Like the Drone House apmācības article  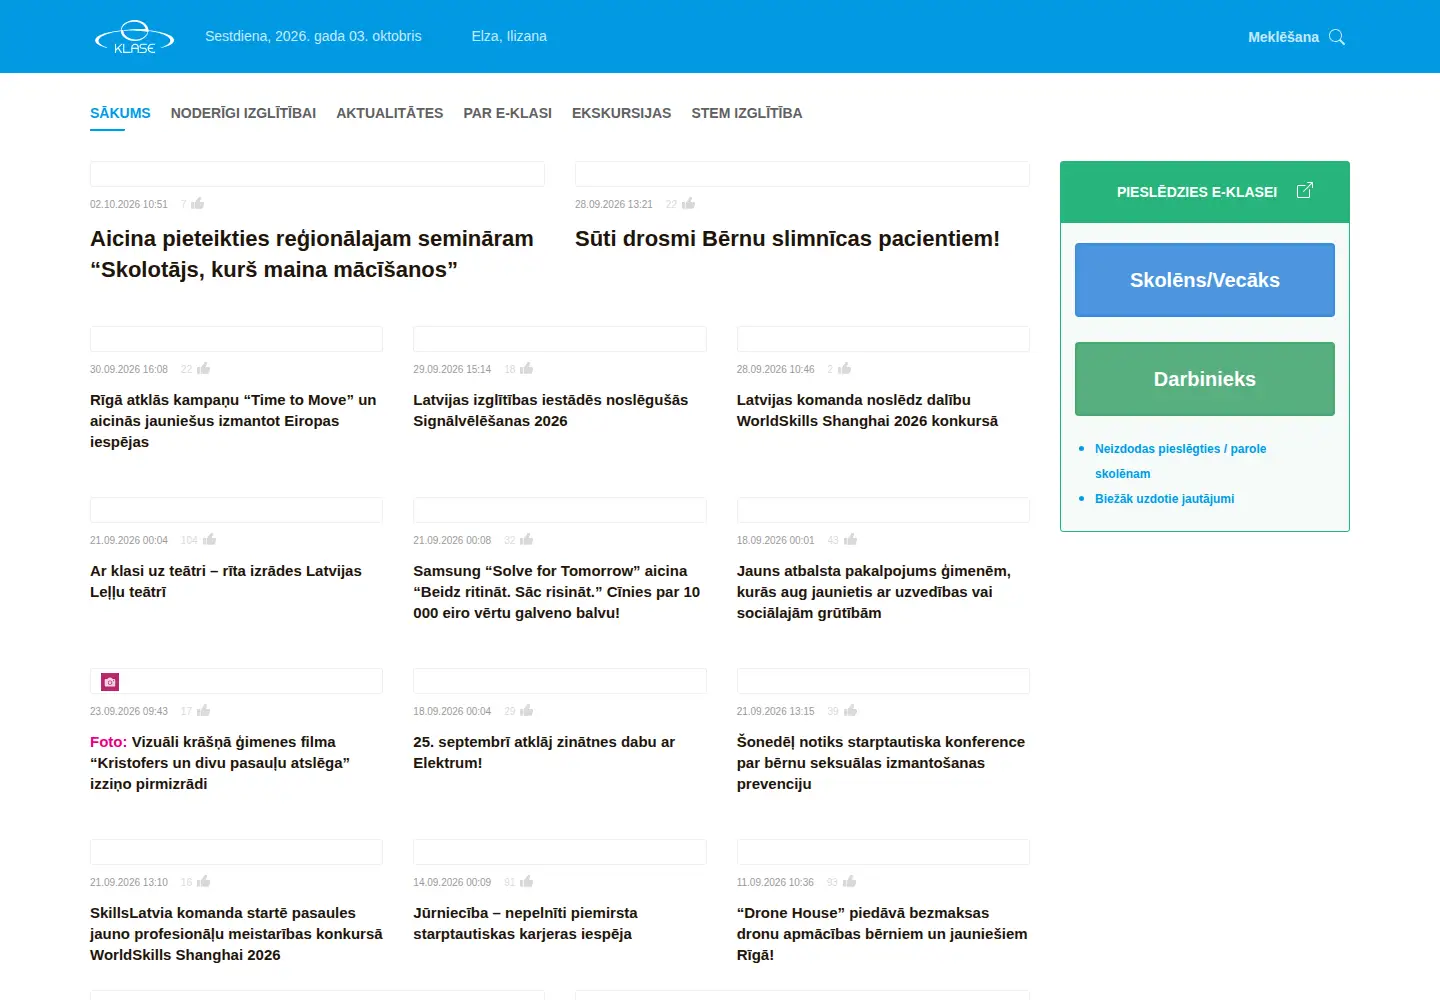tap(850, 881)
